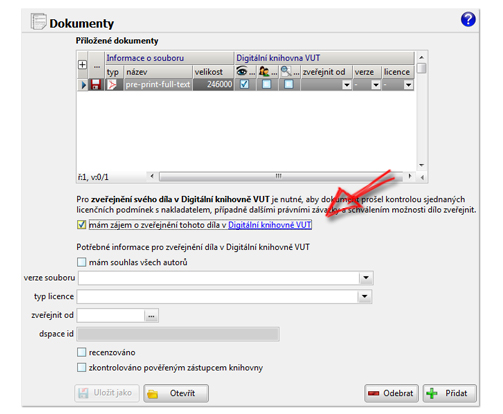The width and height of the screenshot is (503, 414).
Task: Open the blue help question mark icon
Action: (x=468, y=20)
